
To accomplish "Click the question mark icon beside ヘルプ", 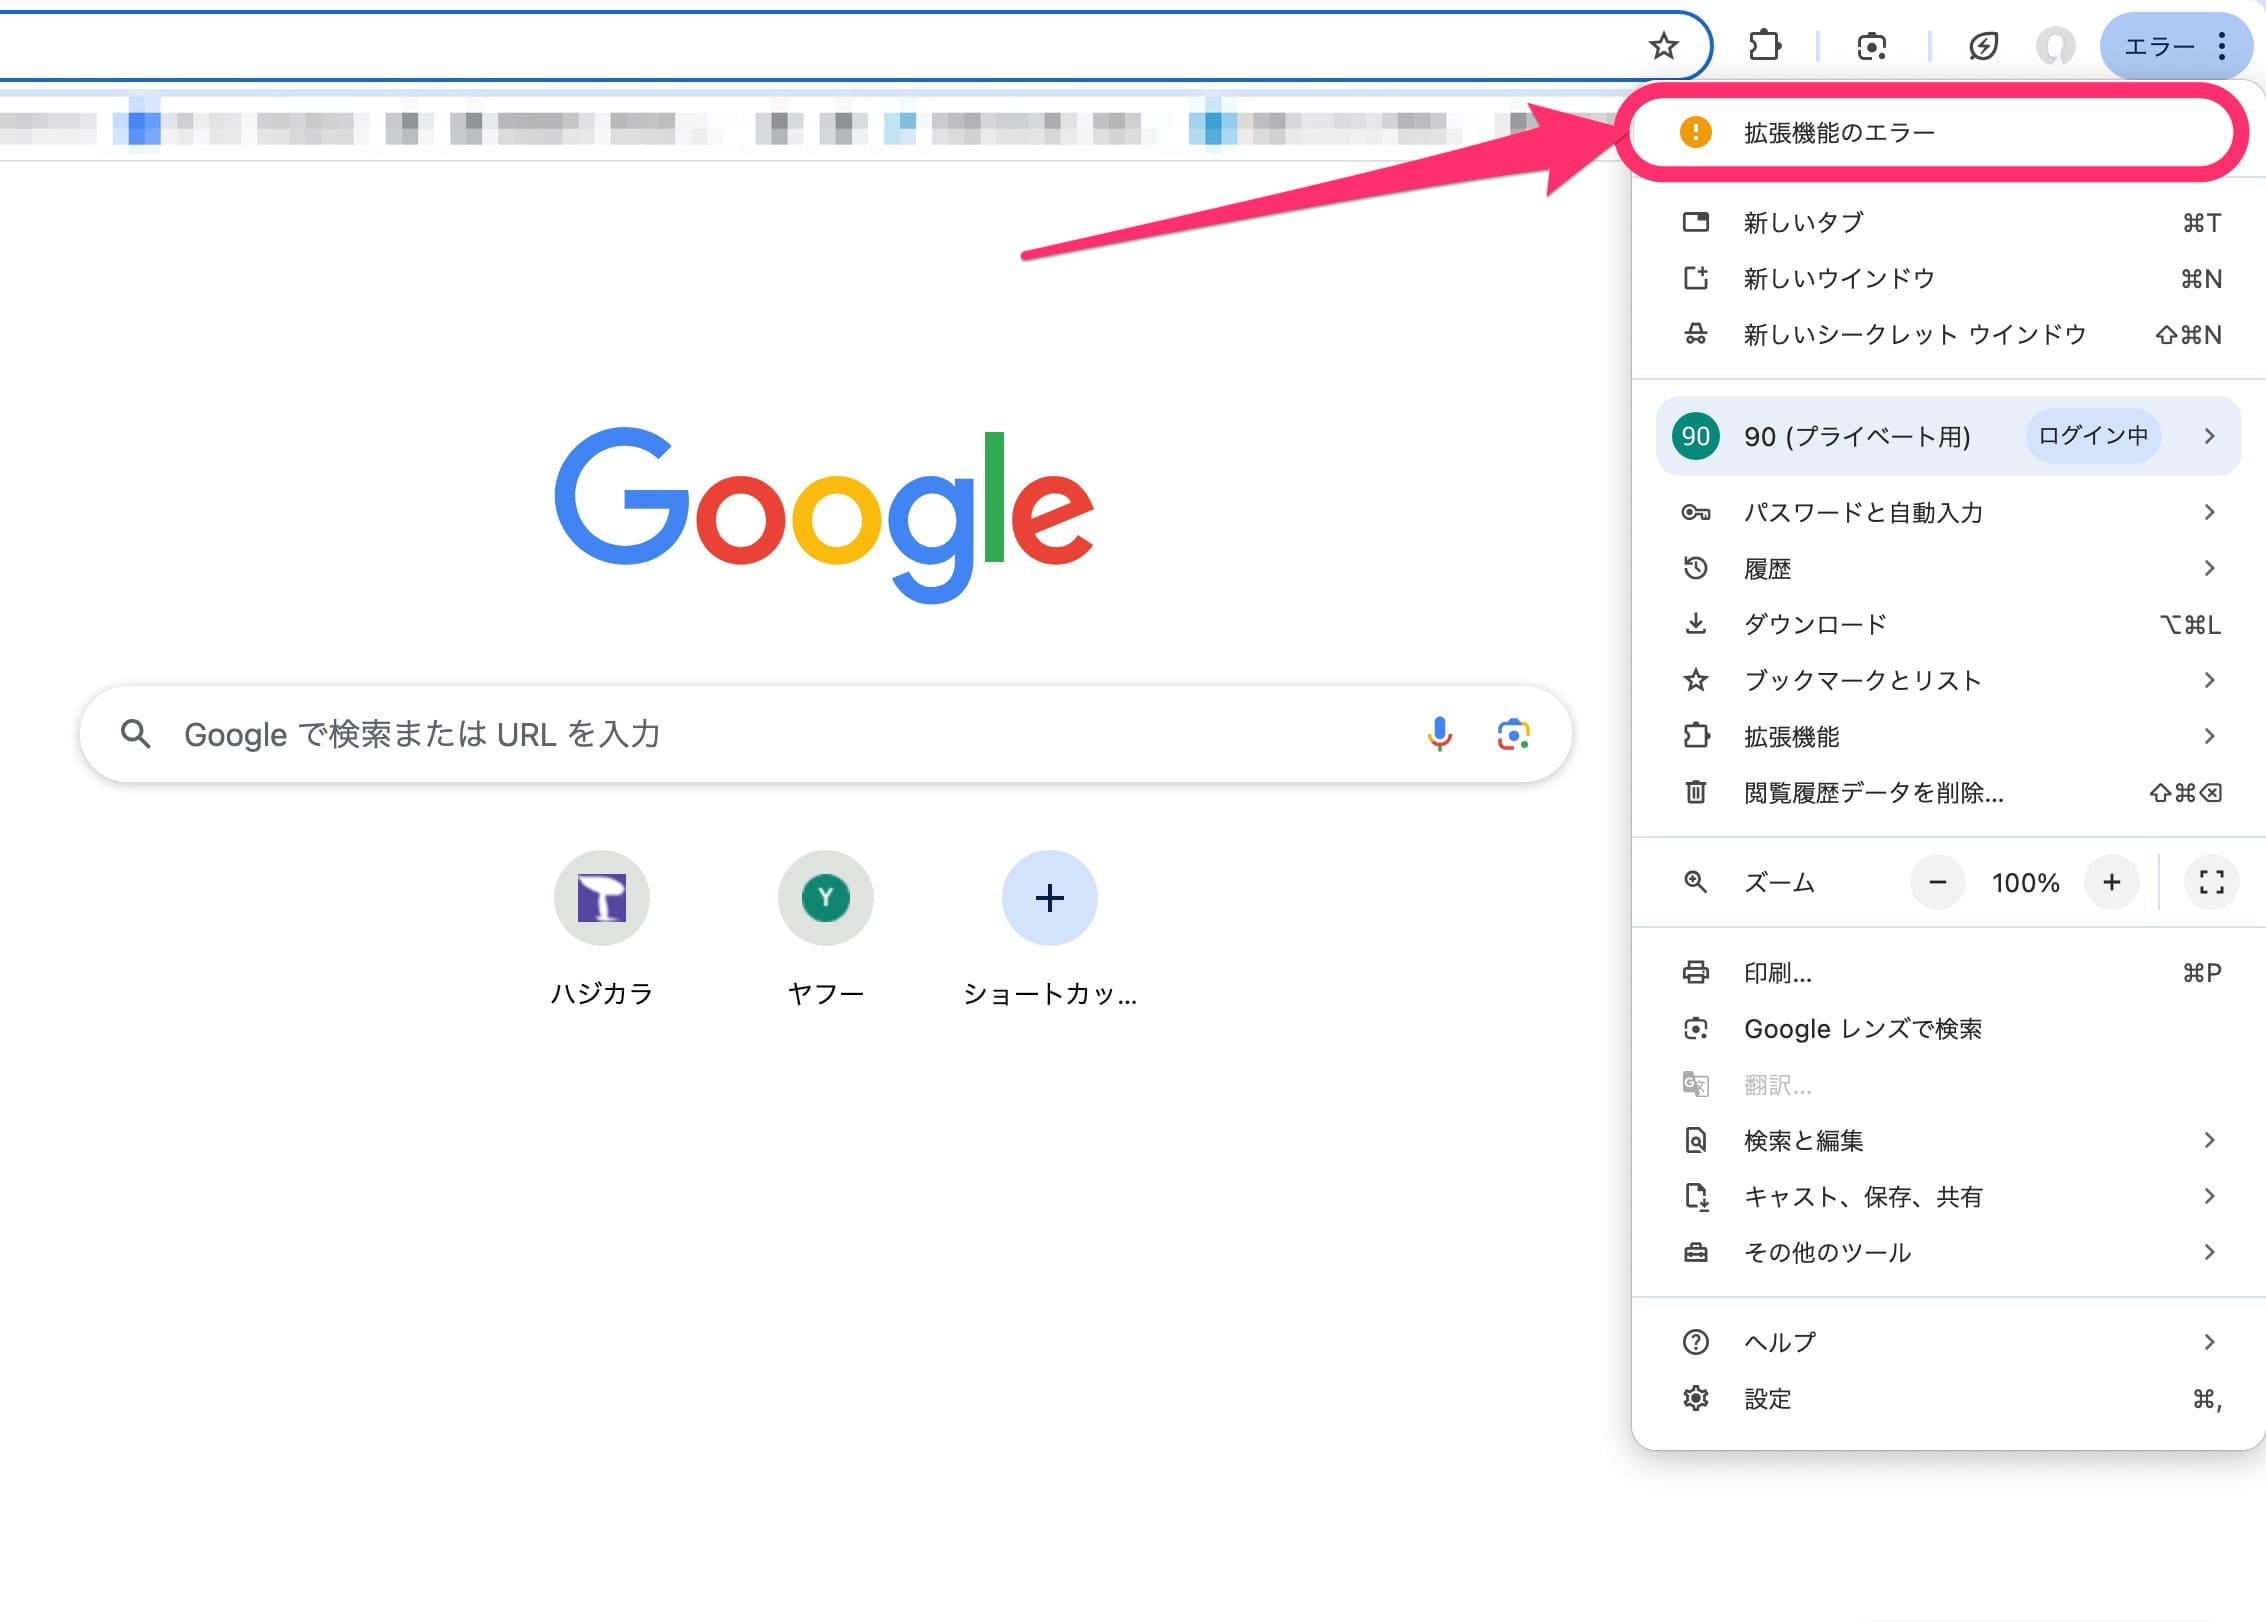I will pos(1695,1342).
